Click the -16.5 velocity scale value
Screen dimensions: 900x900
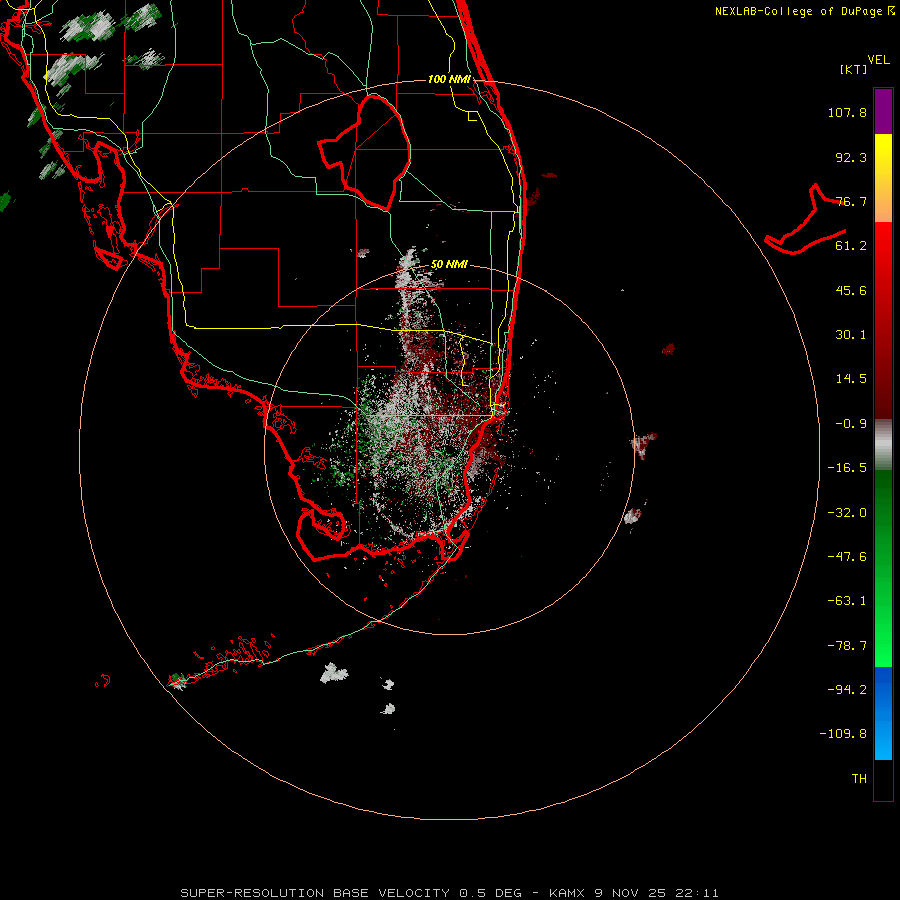tap(847, 468)
